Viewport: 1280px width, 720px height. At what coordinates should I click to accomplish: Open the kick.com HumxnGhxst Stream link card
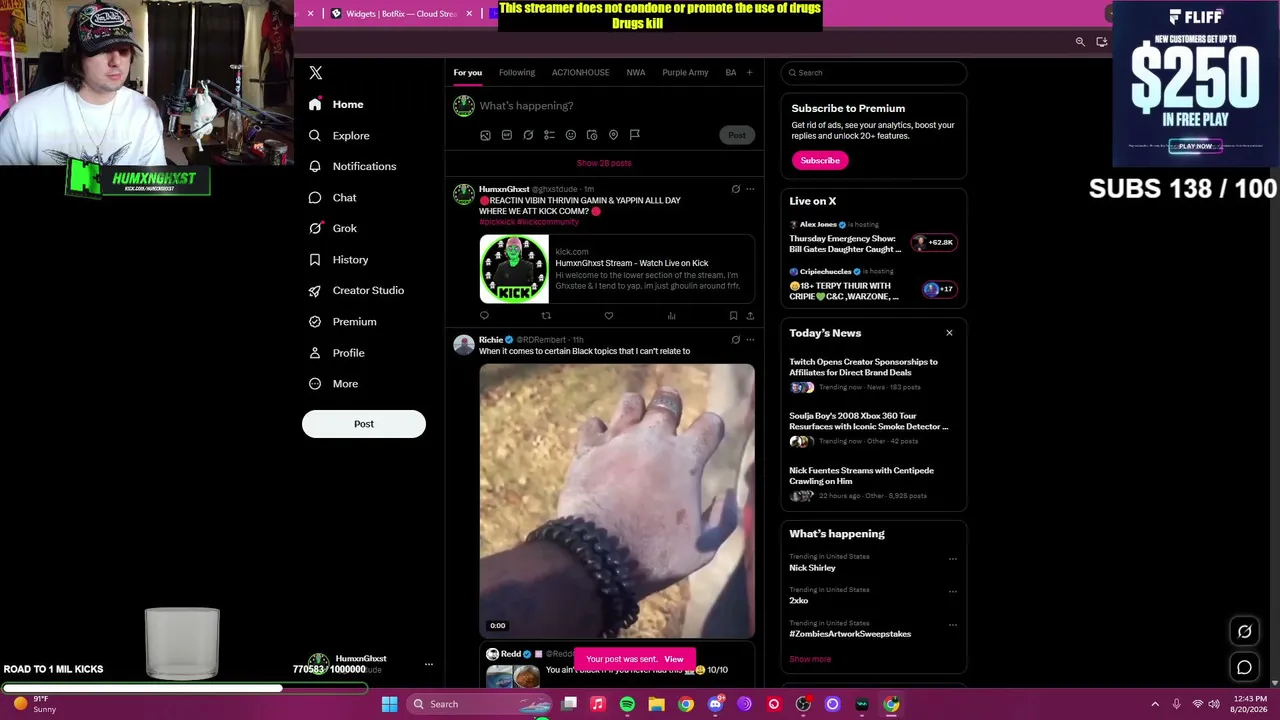617,269
